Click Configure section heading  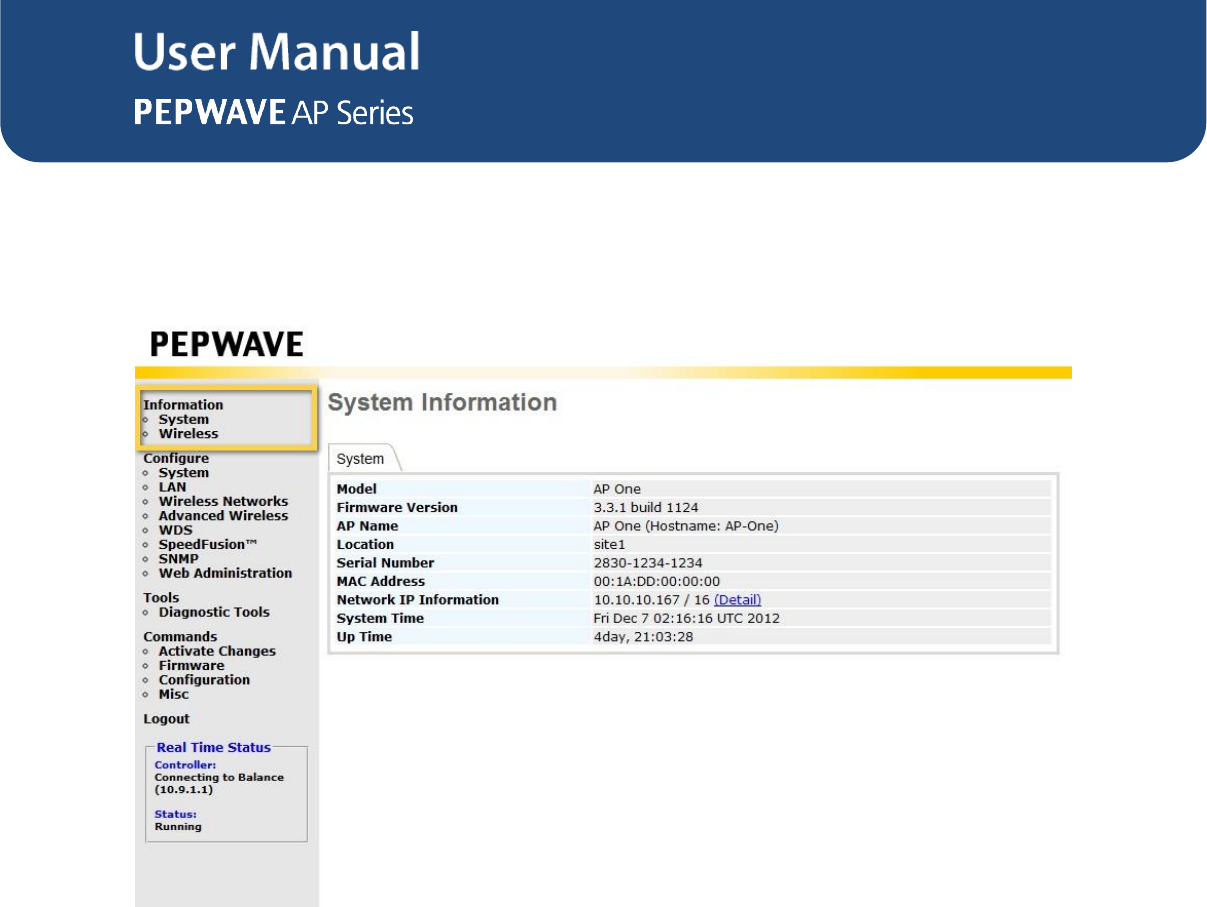[x=176, y=459]
